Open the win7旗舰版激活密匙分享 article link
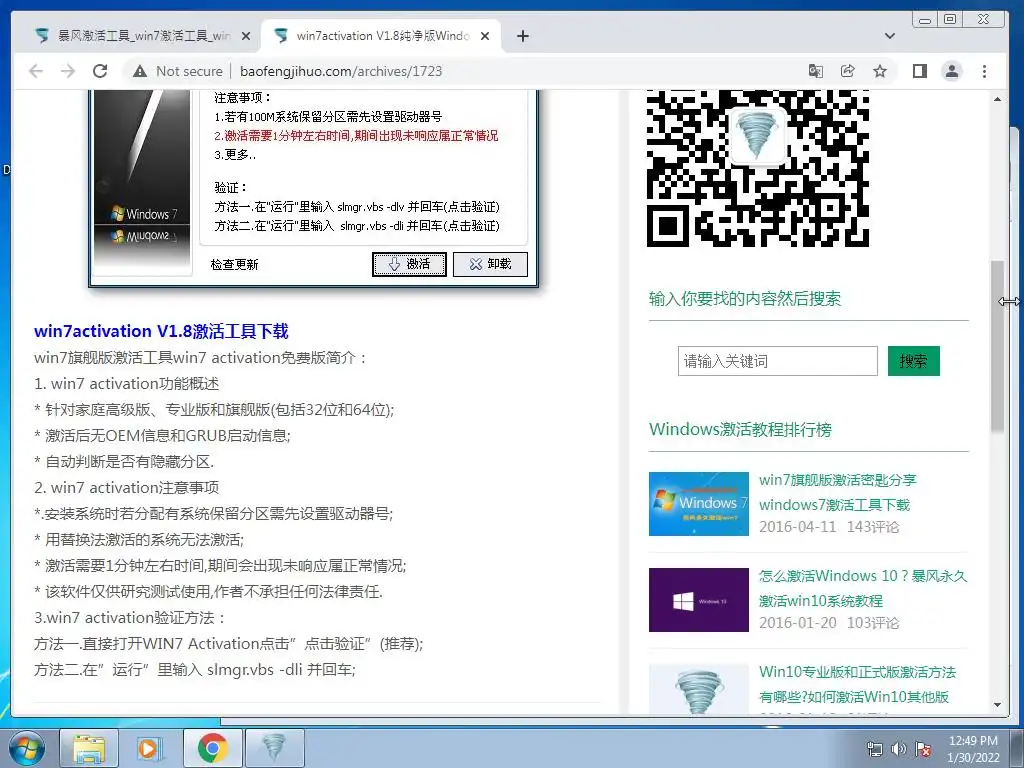The height and width of the screenshot is (768, 1024). pos(838,492)
